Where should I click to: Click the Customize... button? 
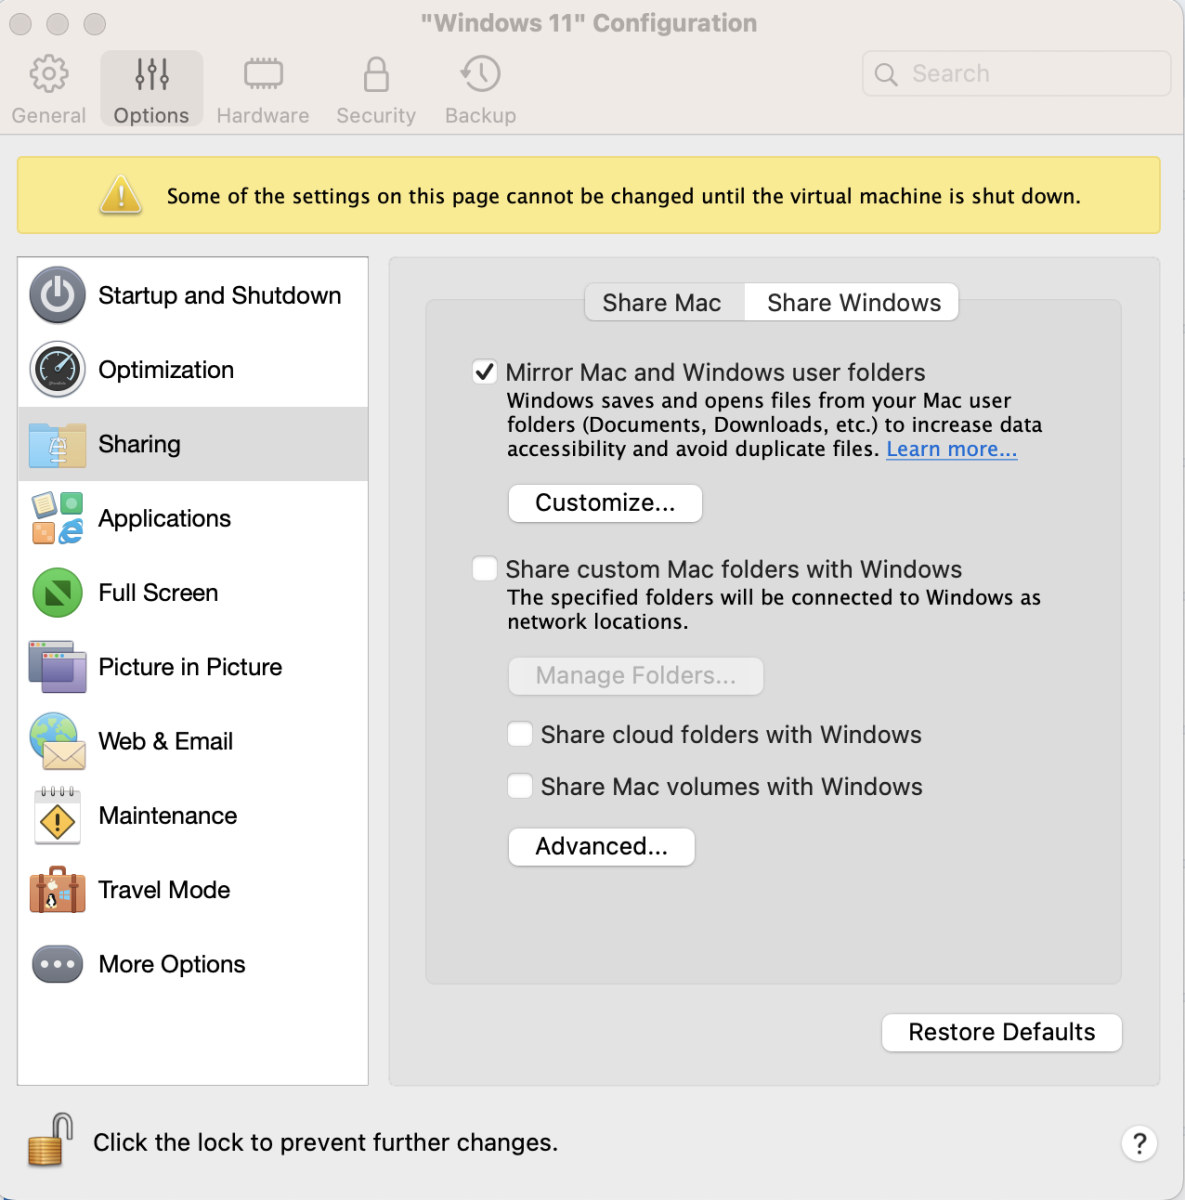pyautogui.click(x=605, y=503)
